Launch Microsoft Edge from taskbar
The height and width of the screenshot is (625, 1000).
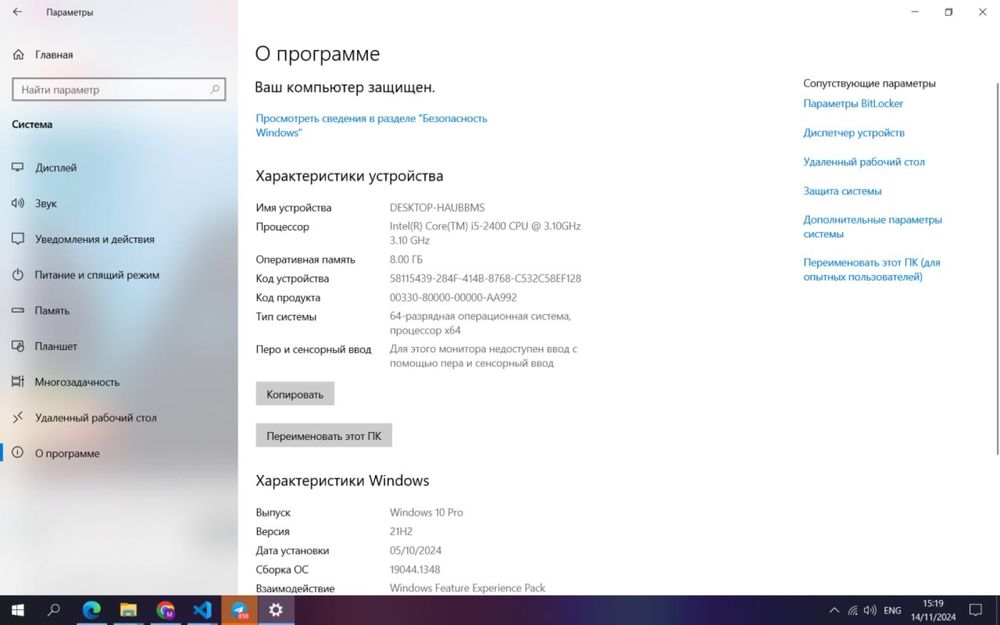(x=91, y=610)
